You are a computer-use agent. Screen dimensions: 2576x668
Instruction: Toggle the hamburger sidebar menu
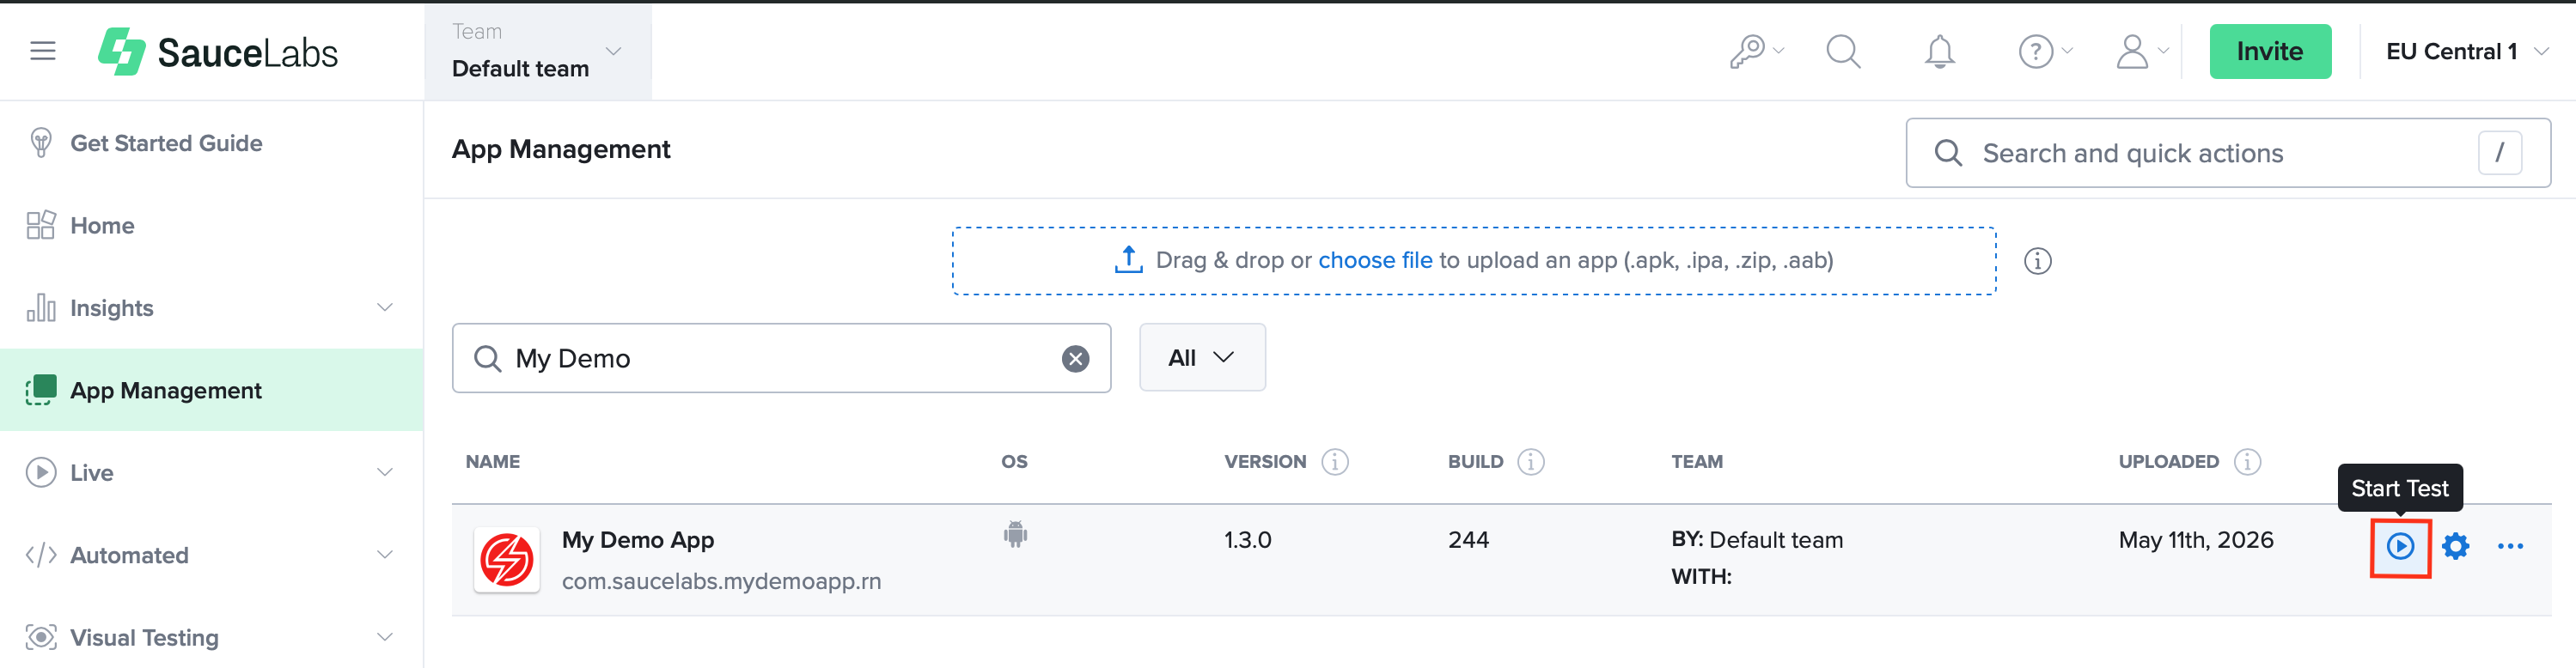(43, 51)
